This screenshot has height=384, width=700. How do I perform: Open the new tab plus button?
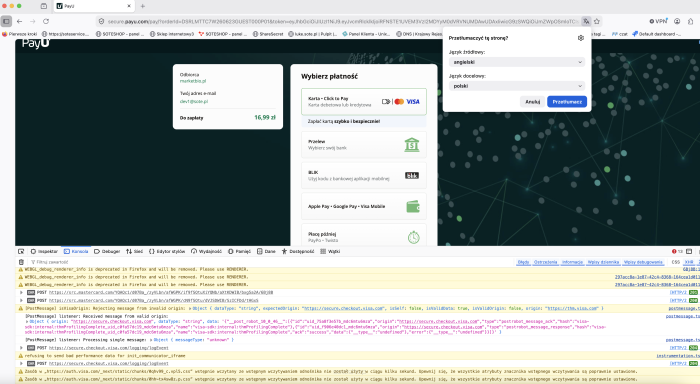tap(143, 6)
